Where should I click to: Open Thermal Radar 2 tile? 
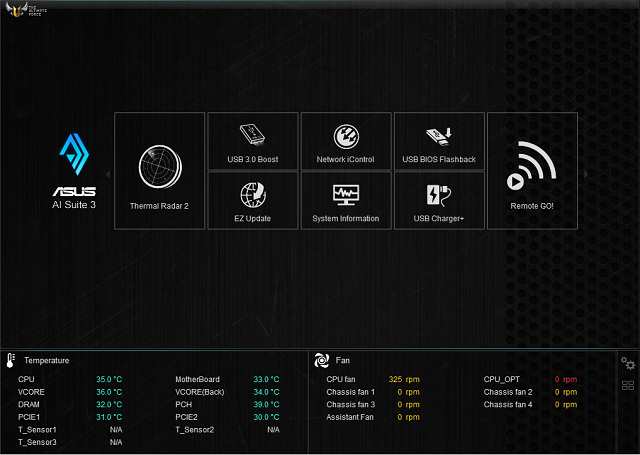pyautogui.click(x=159, y=171)
